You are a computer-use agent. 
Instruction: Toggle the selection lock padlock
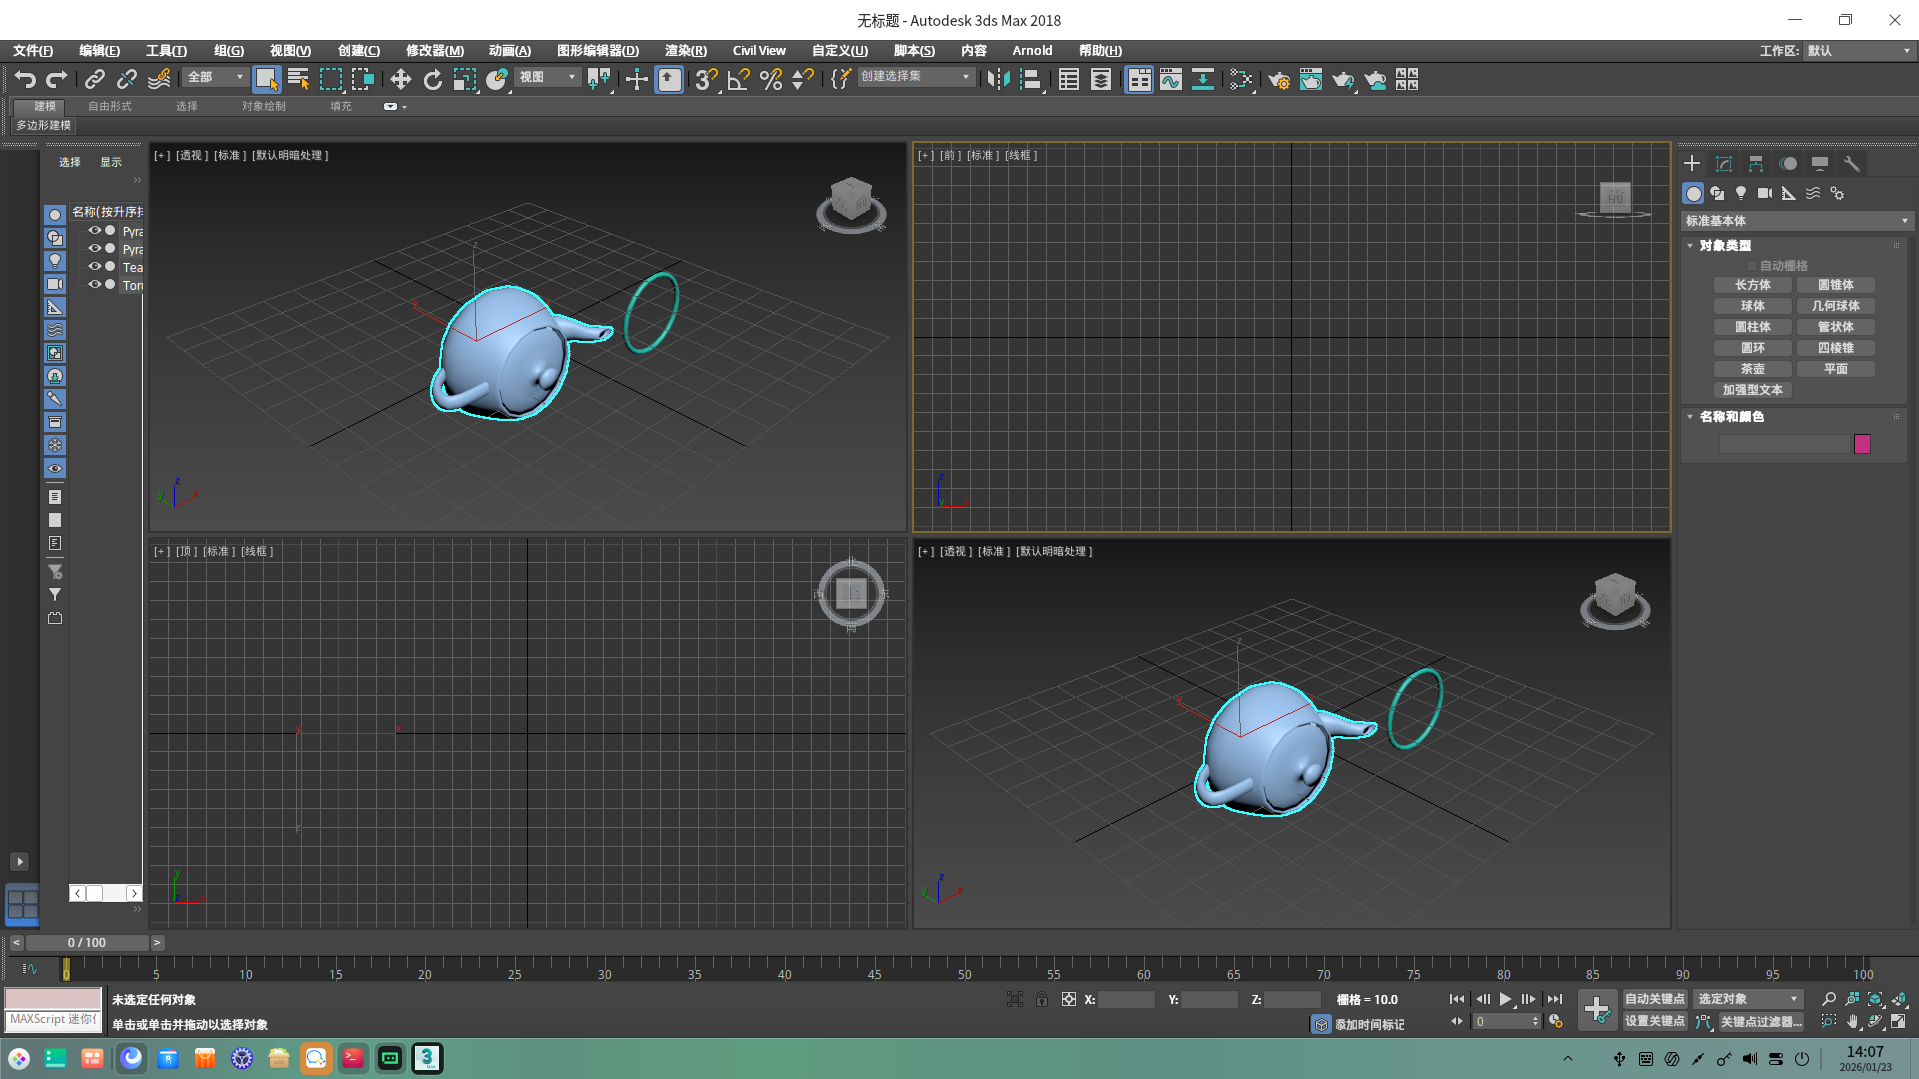(1042, 999)
